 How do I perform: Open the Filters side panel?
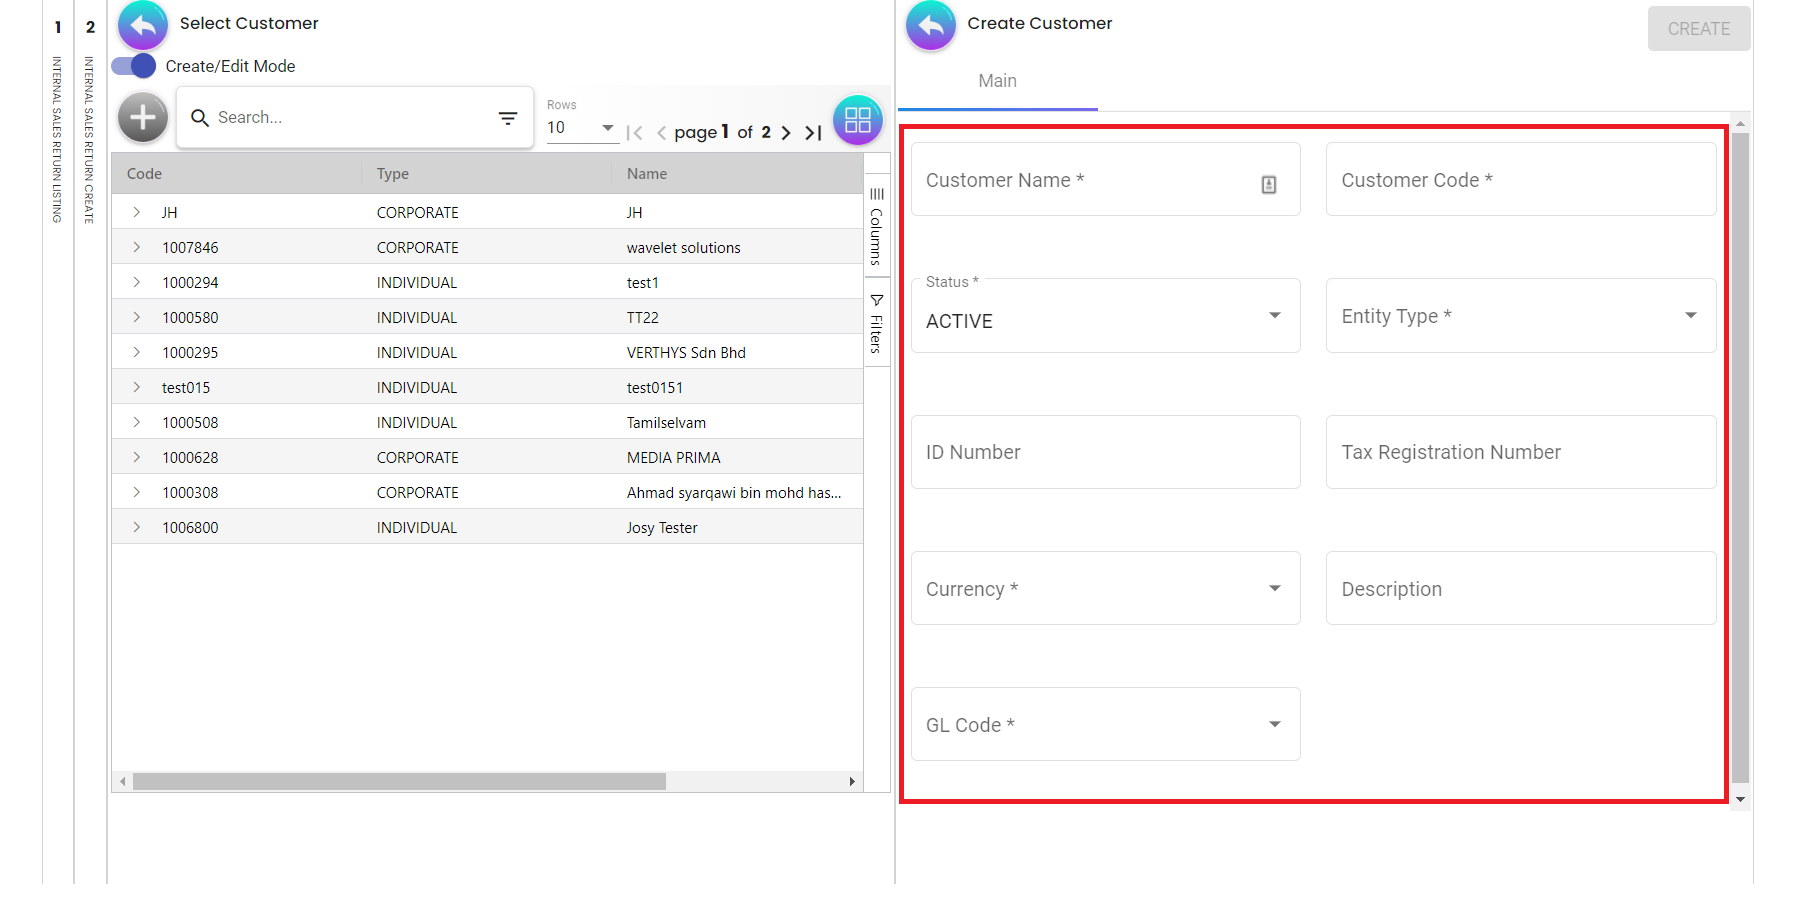877,324
